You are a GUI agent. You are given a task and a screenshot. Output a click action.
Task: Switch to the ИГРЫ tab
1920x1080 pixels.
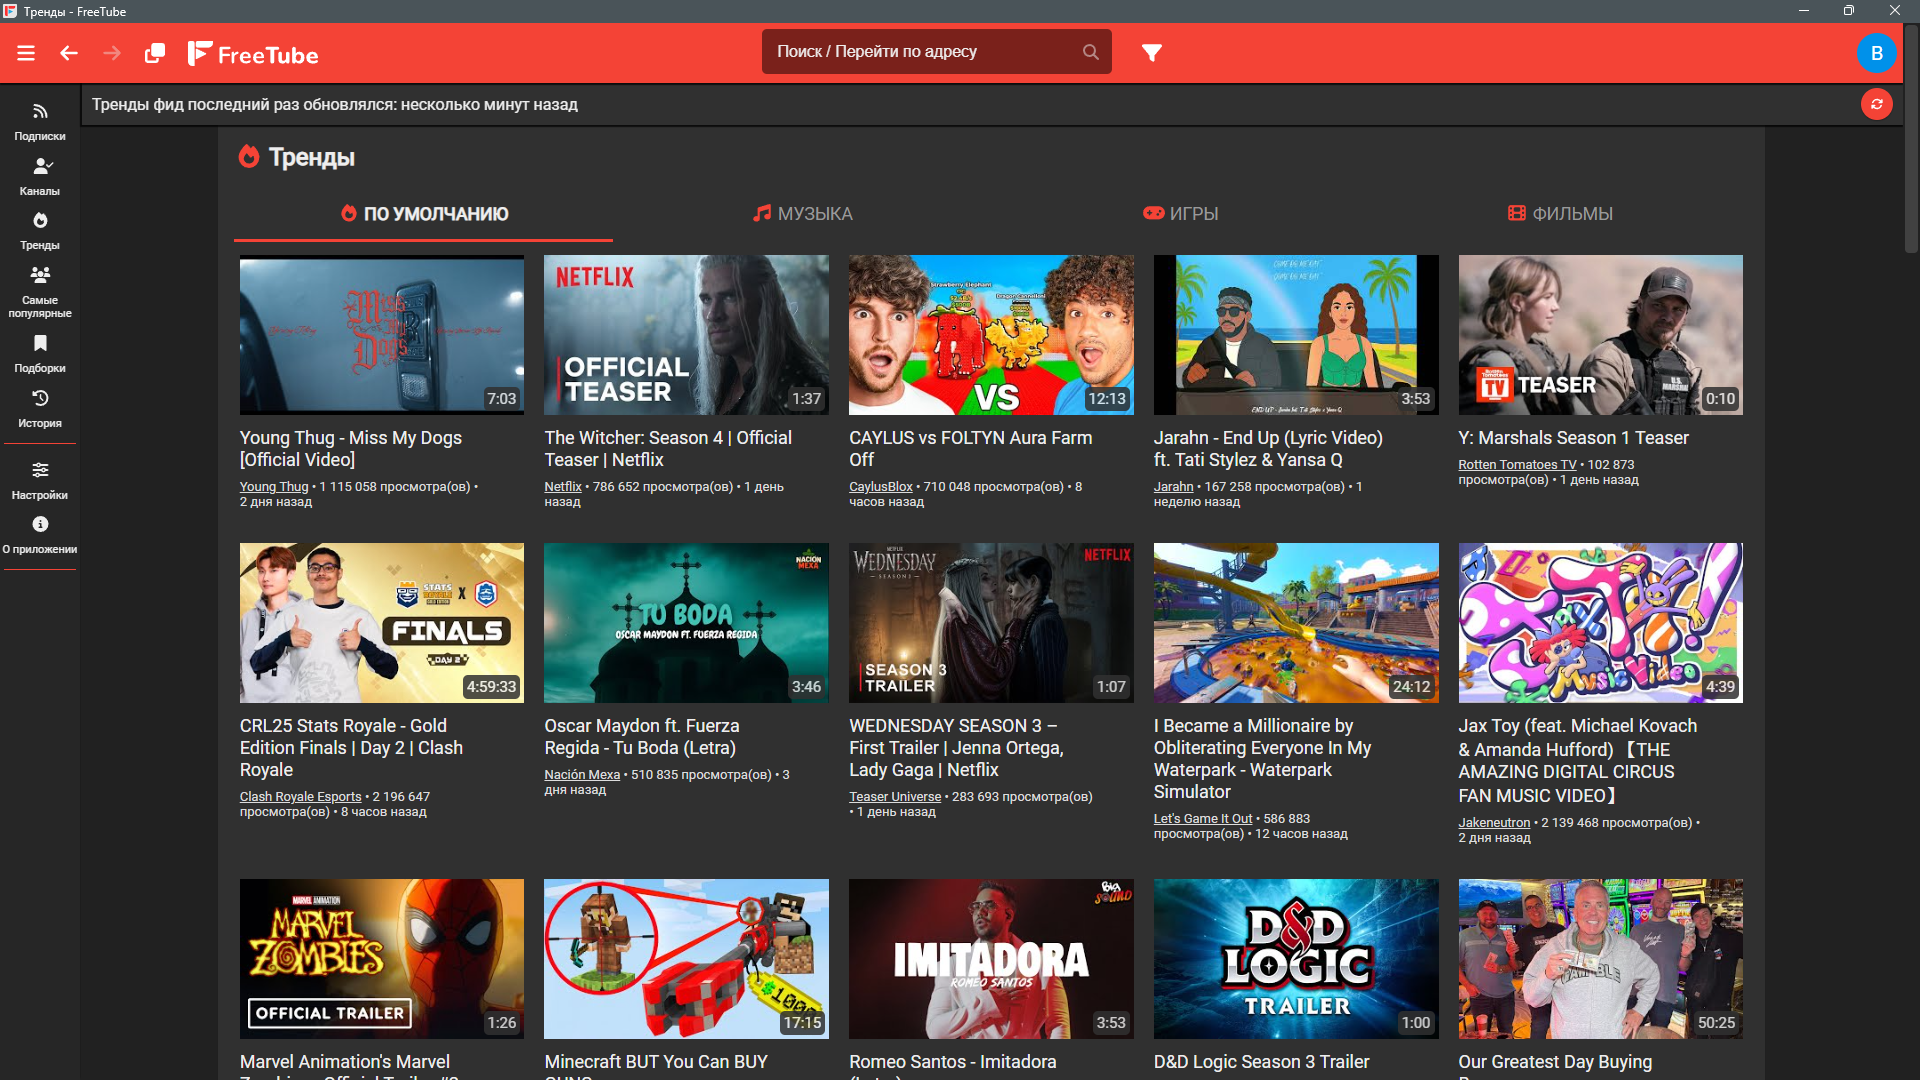[1181, 214]
